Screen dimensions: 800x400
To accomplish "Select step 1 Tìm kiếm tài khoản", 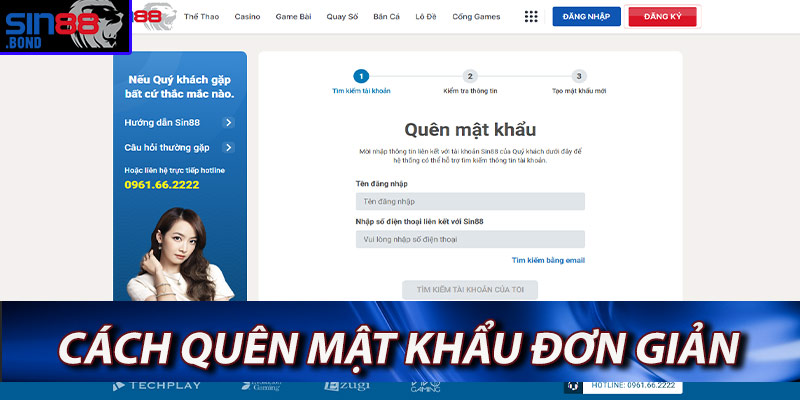I will 361,82.
